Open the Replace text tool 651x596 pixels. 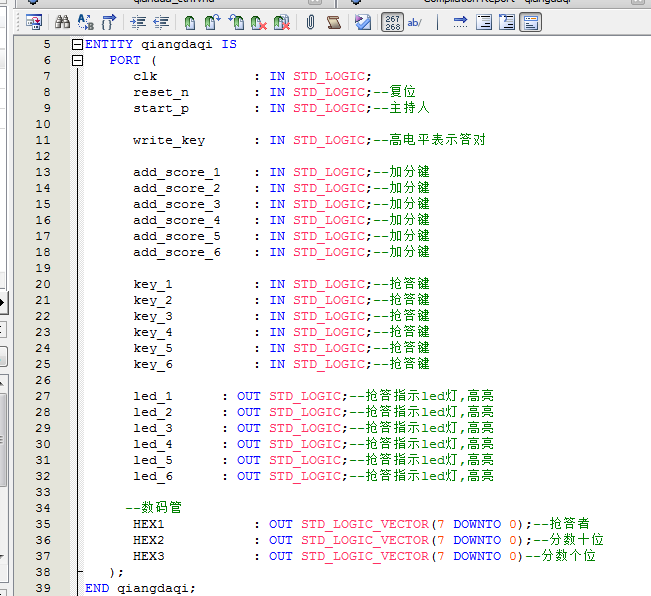point(85,22)
